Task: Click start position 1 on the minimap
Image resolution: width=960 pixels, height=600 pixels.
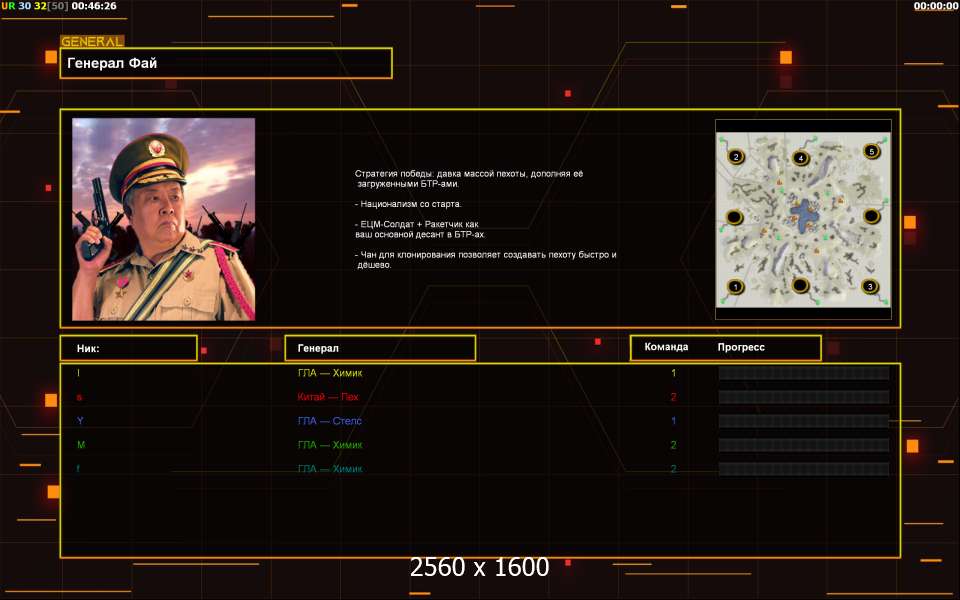Action: tap(736, 287)
